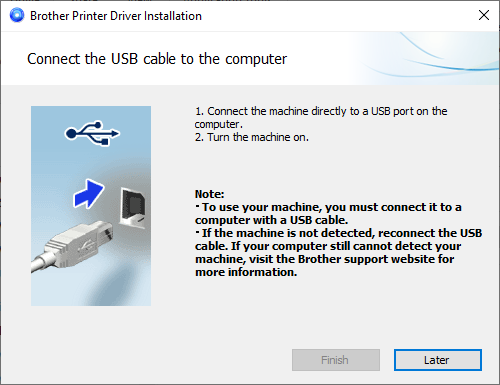The width and height of the screenshot is (500, 385).
Task: Click the bold Note: label
Action: coord(209,194)
